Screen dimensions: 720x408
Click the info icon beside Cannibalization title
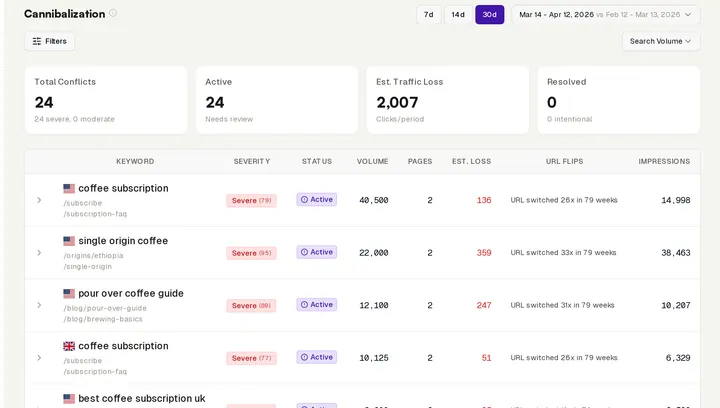(113, 13)
